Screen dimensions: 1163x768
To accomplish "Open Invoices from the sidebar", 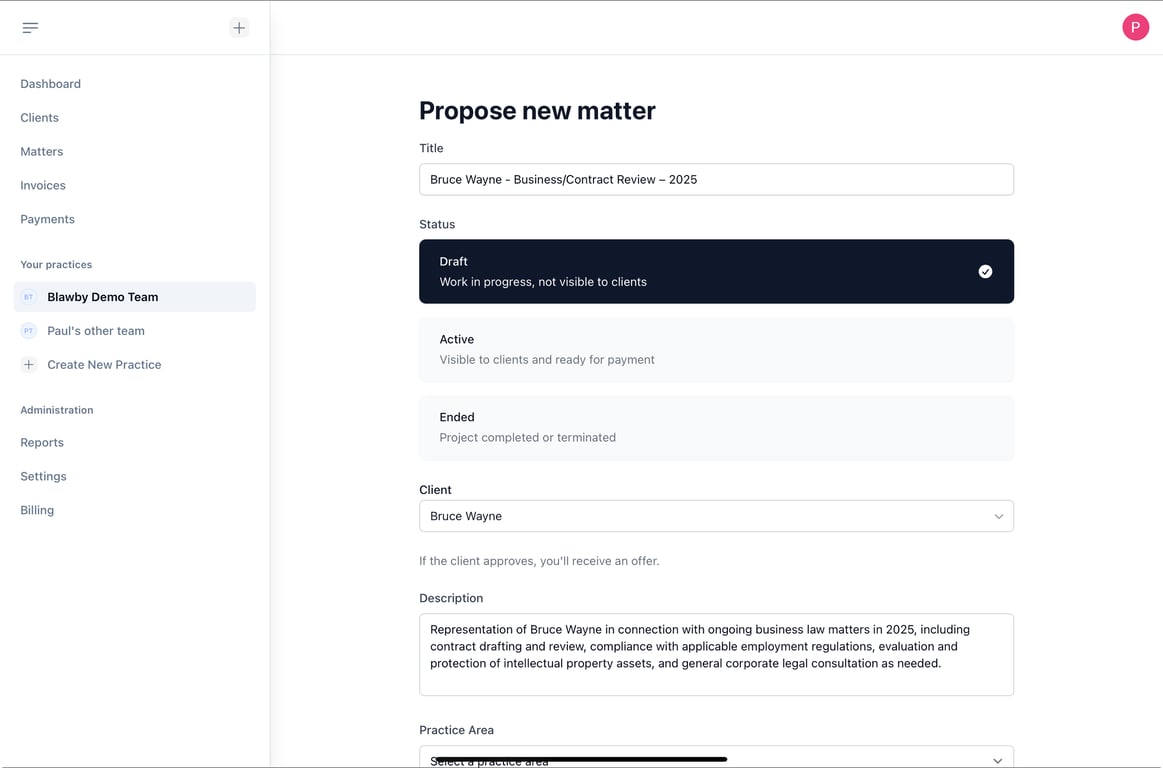I will click(x=43, y=186).
